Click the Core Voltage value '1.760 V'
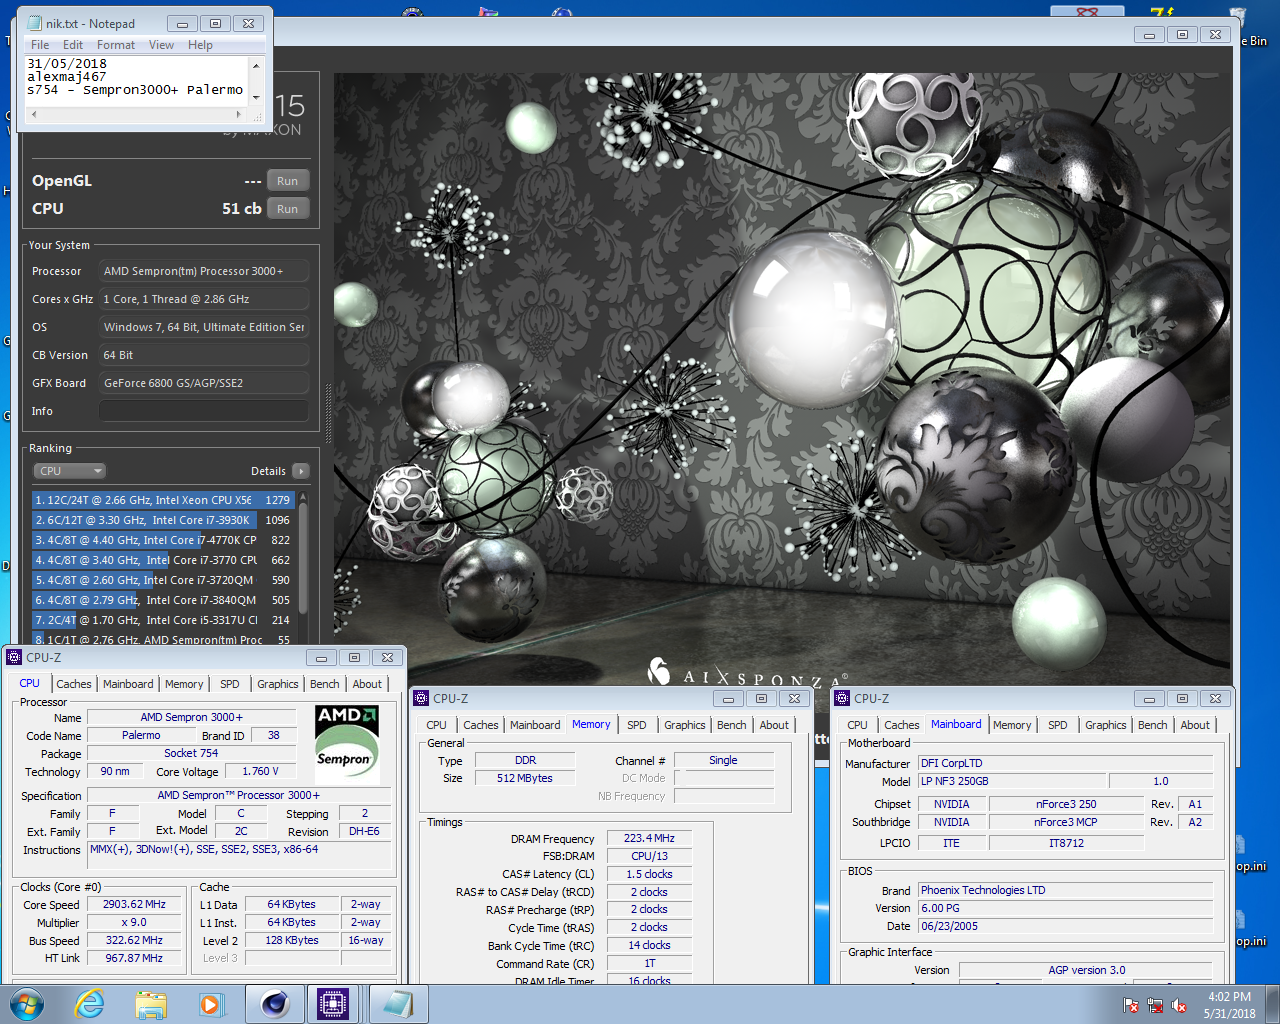1280x1024 pixels. tap(260, 771)
